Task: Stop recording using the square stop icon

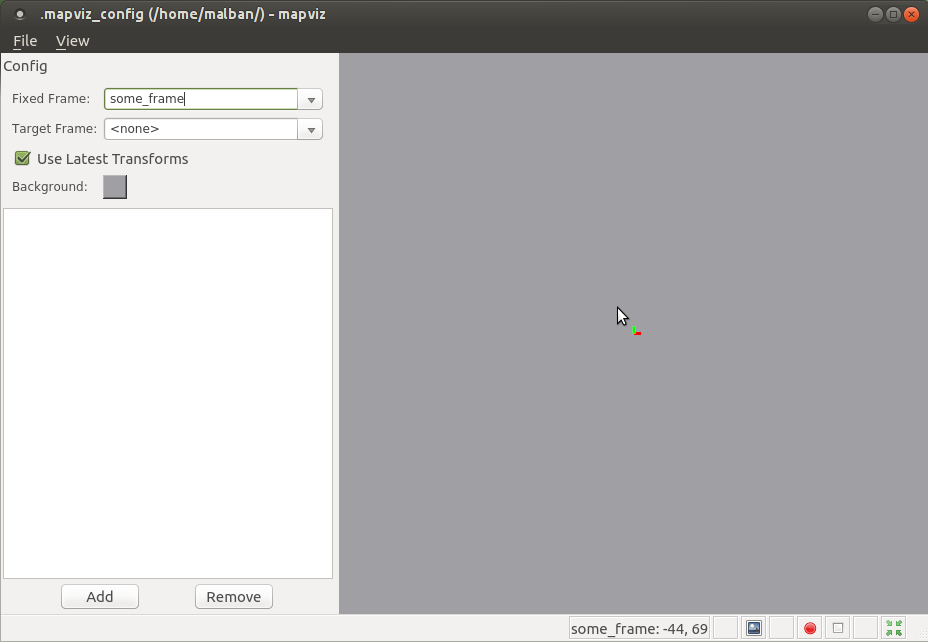Action: coord(837,627)
